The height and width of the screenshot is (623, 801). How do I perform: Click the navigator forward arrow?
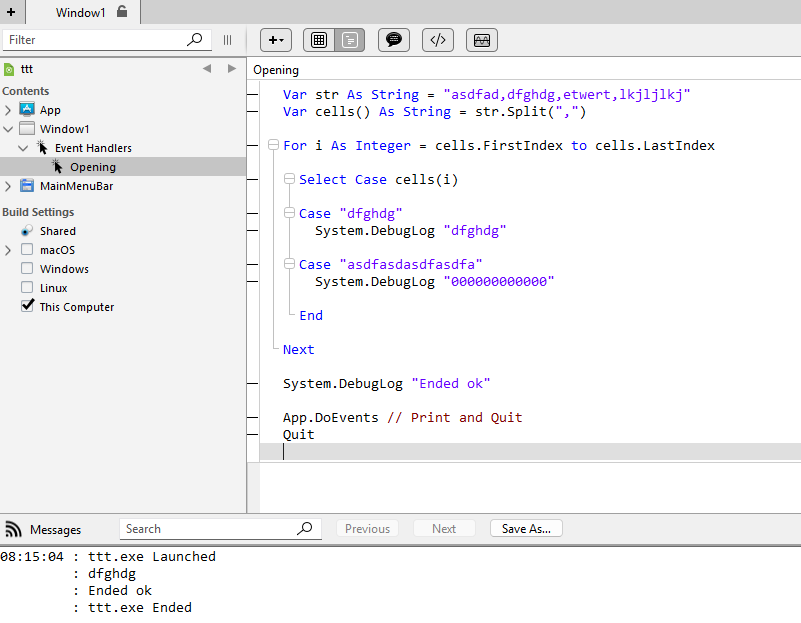click(x=232, y=69)
